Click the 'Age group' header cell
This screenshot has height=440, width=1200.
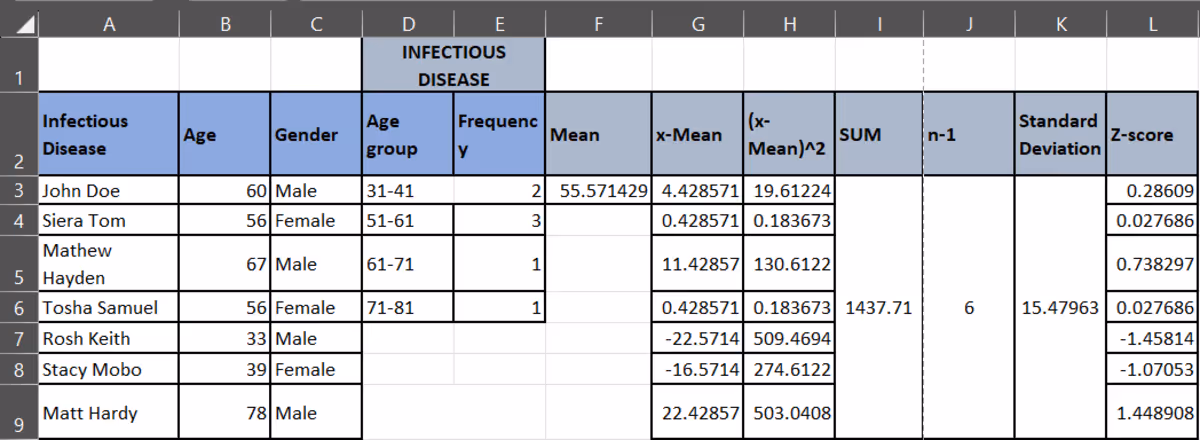point(407,134)
